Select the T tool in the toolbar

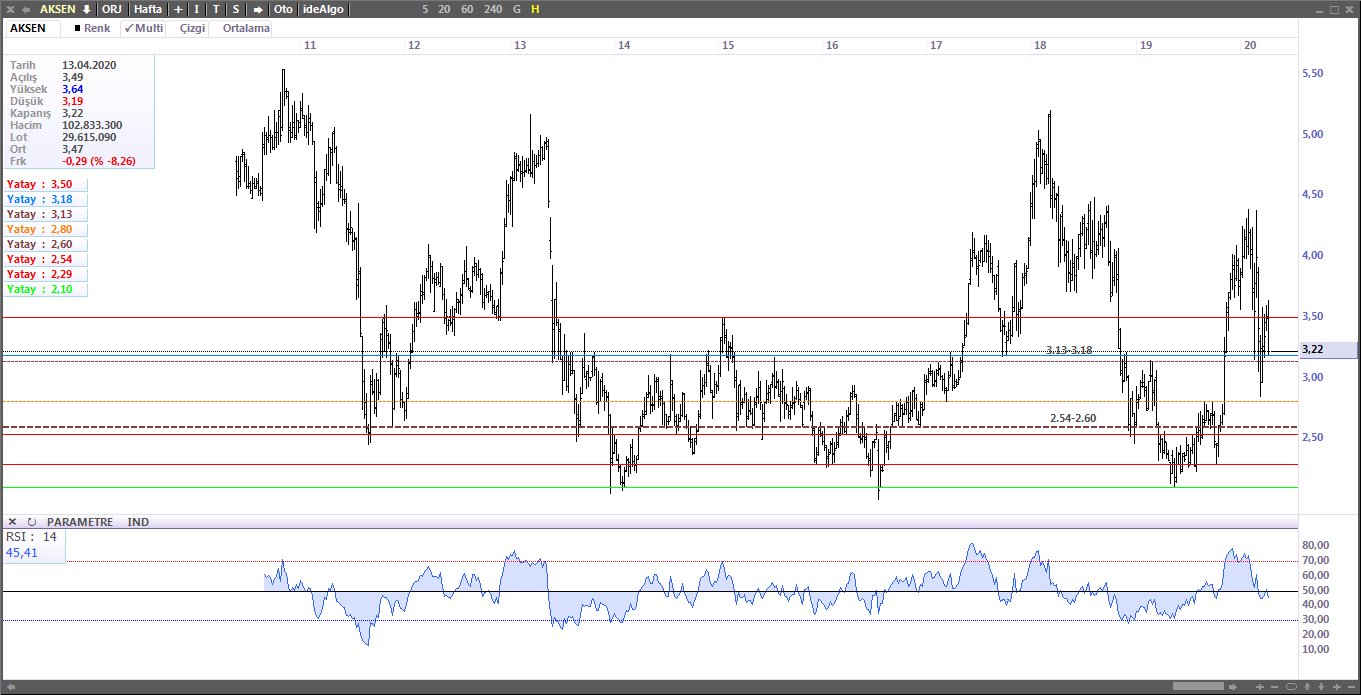[x=216, y=9]
